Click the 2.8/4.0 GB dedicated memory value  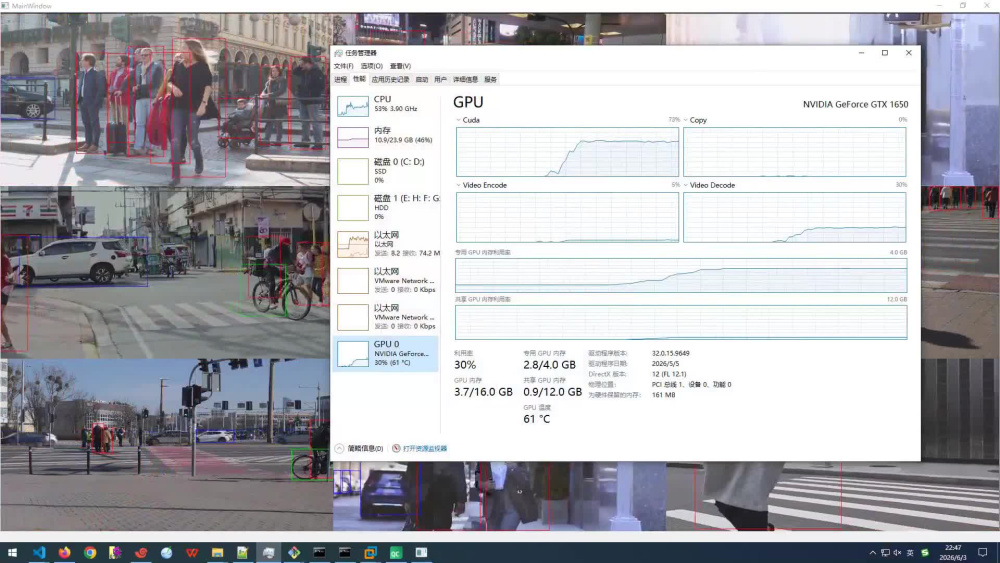point(549,365)
